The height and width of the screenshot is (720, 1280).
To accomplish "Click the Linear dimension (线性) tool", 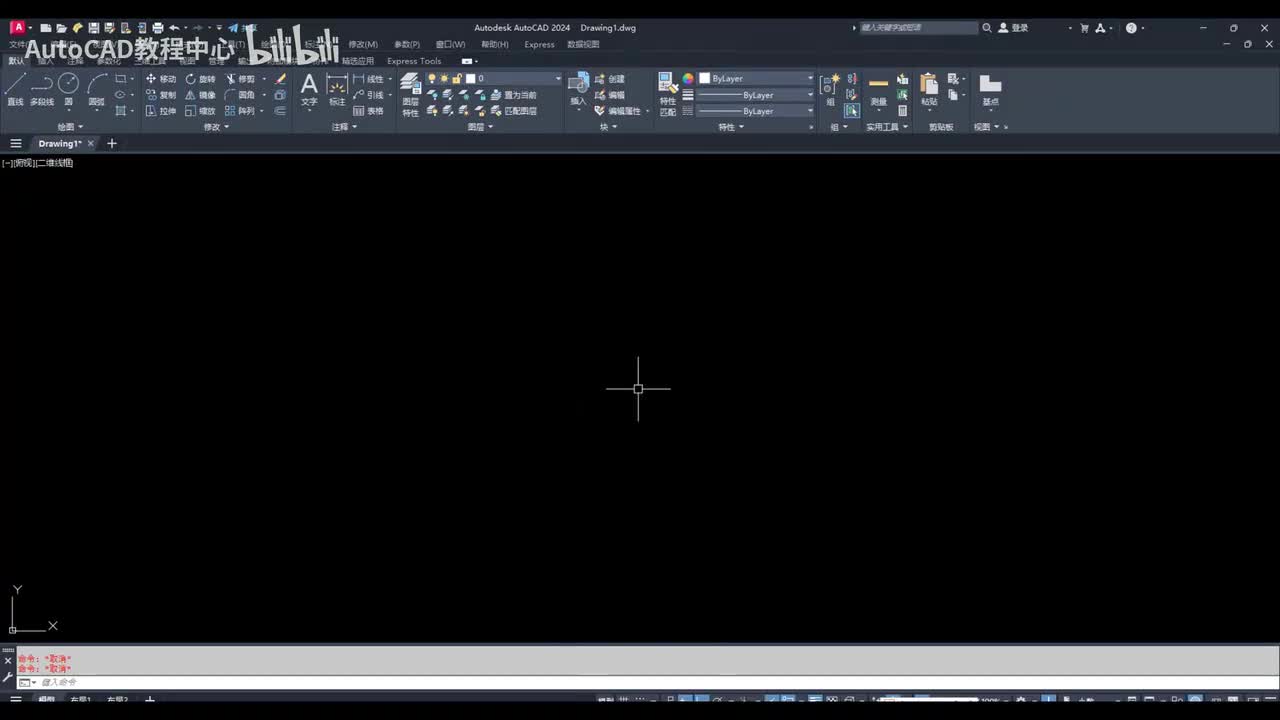I will coord(369,79).
